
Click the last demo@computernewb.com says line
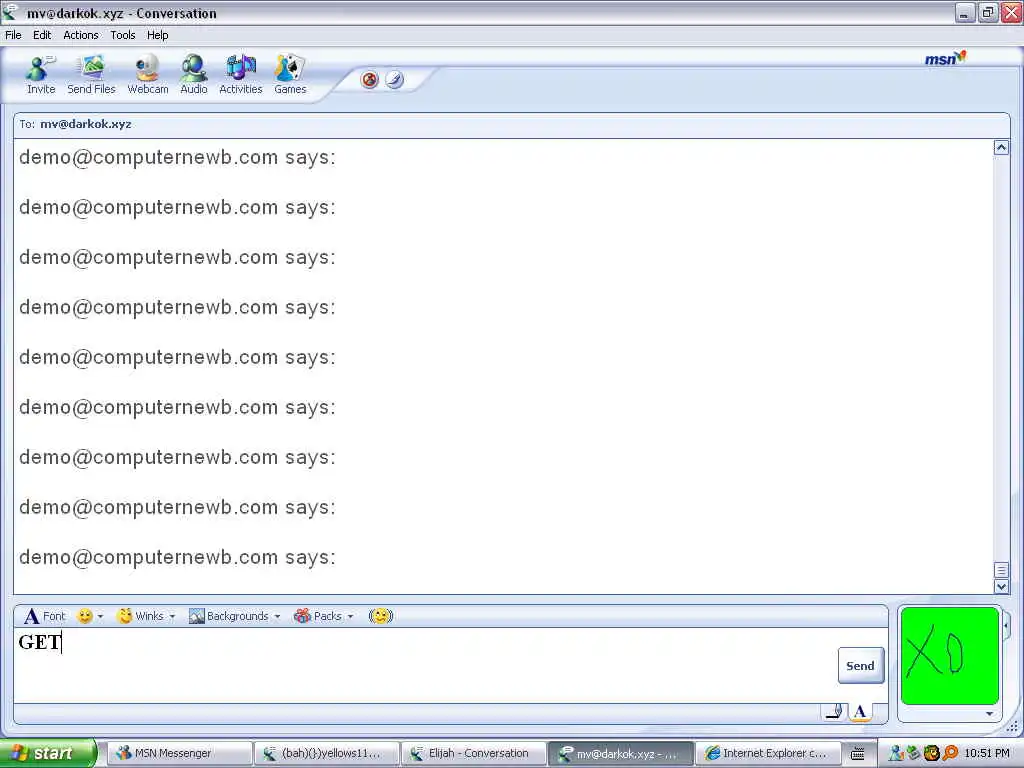[x=177, y=557]
